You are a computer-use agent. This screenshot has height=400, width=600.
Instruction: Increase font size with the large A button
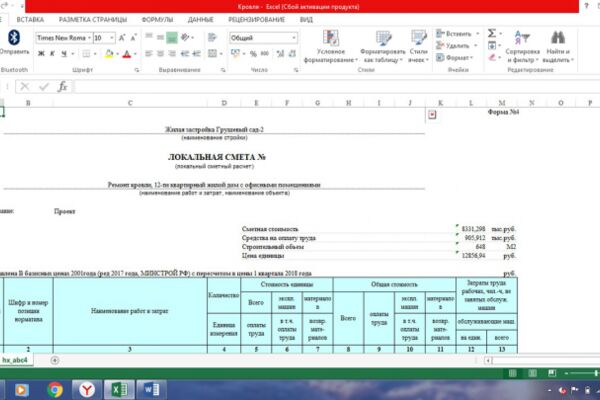tap(122, 38)
